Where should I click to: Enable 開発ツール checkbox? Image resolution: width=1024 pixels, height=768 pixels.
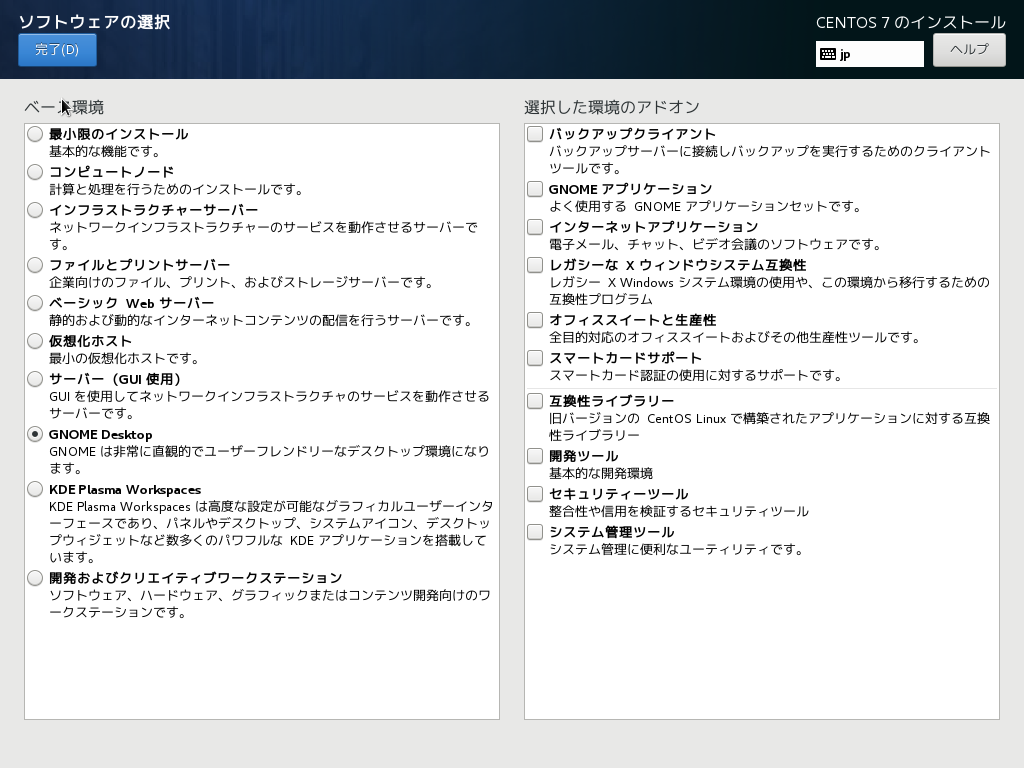[535, 455]
